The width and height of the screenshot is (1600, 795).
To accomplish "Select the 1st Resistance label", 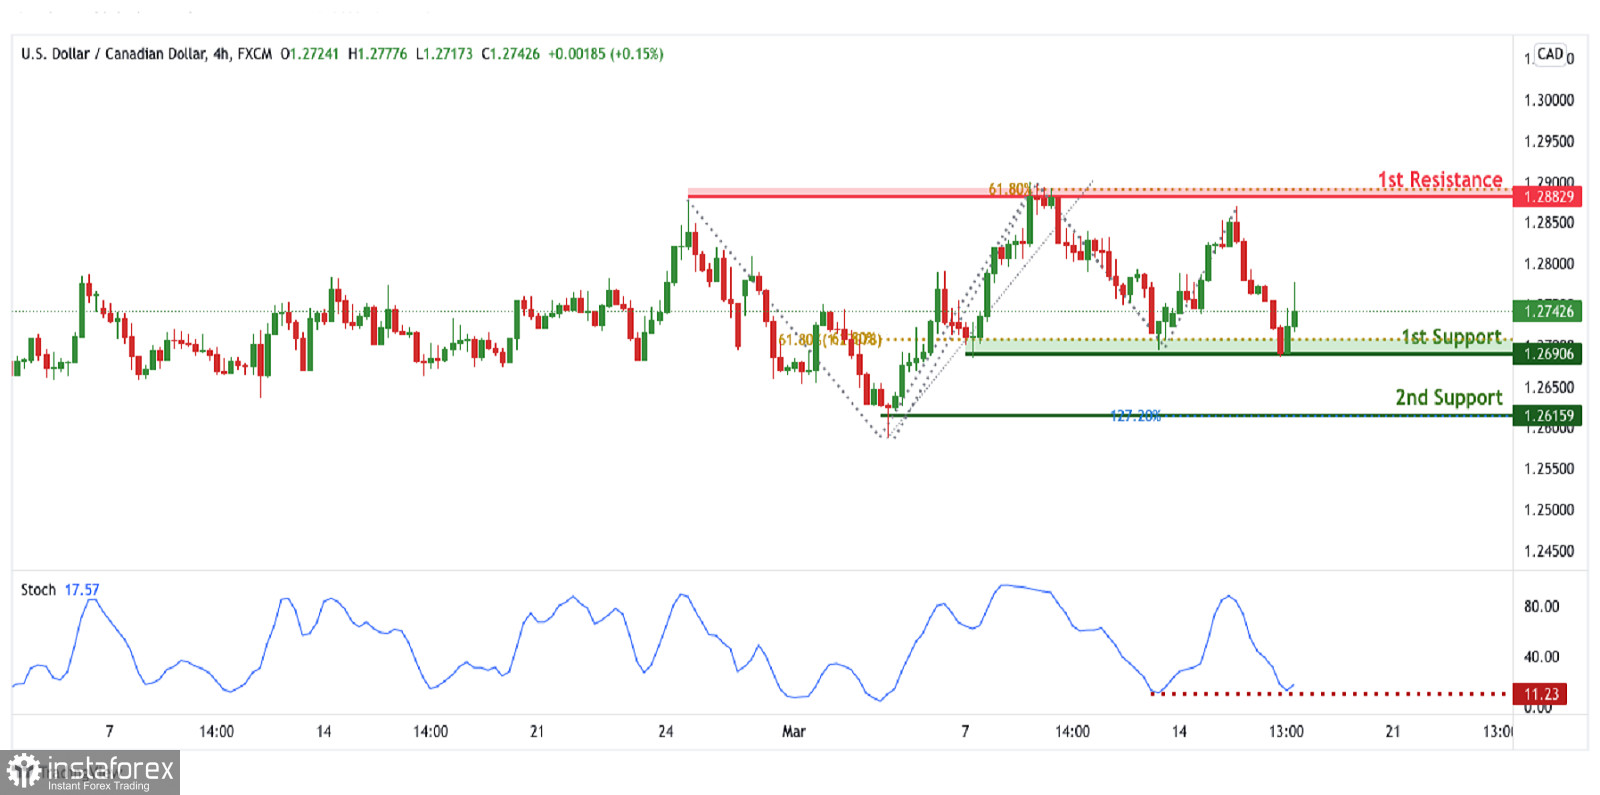I will pyautogui.click(x=1440, y=179).
